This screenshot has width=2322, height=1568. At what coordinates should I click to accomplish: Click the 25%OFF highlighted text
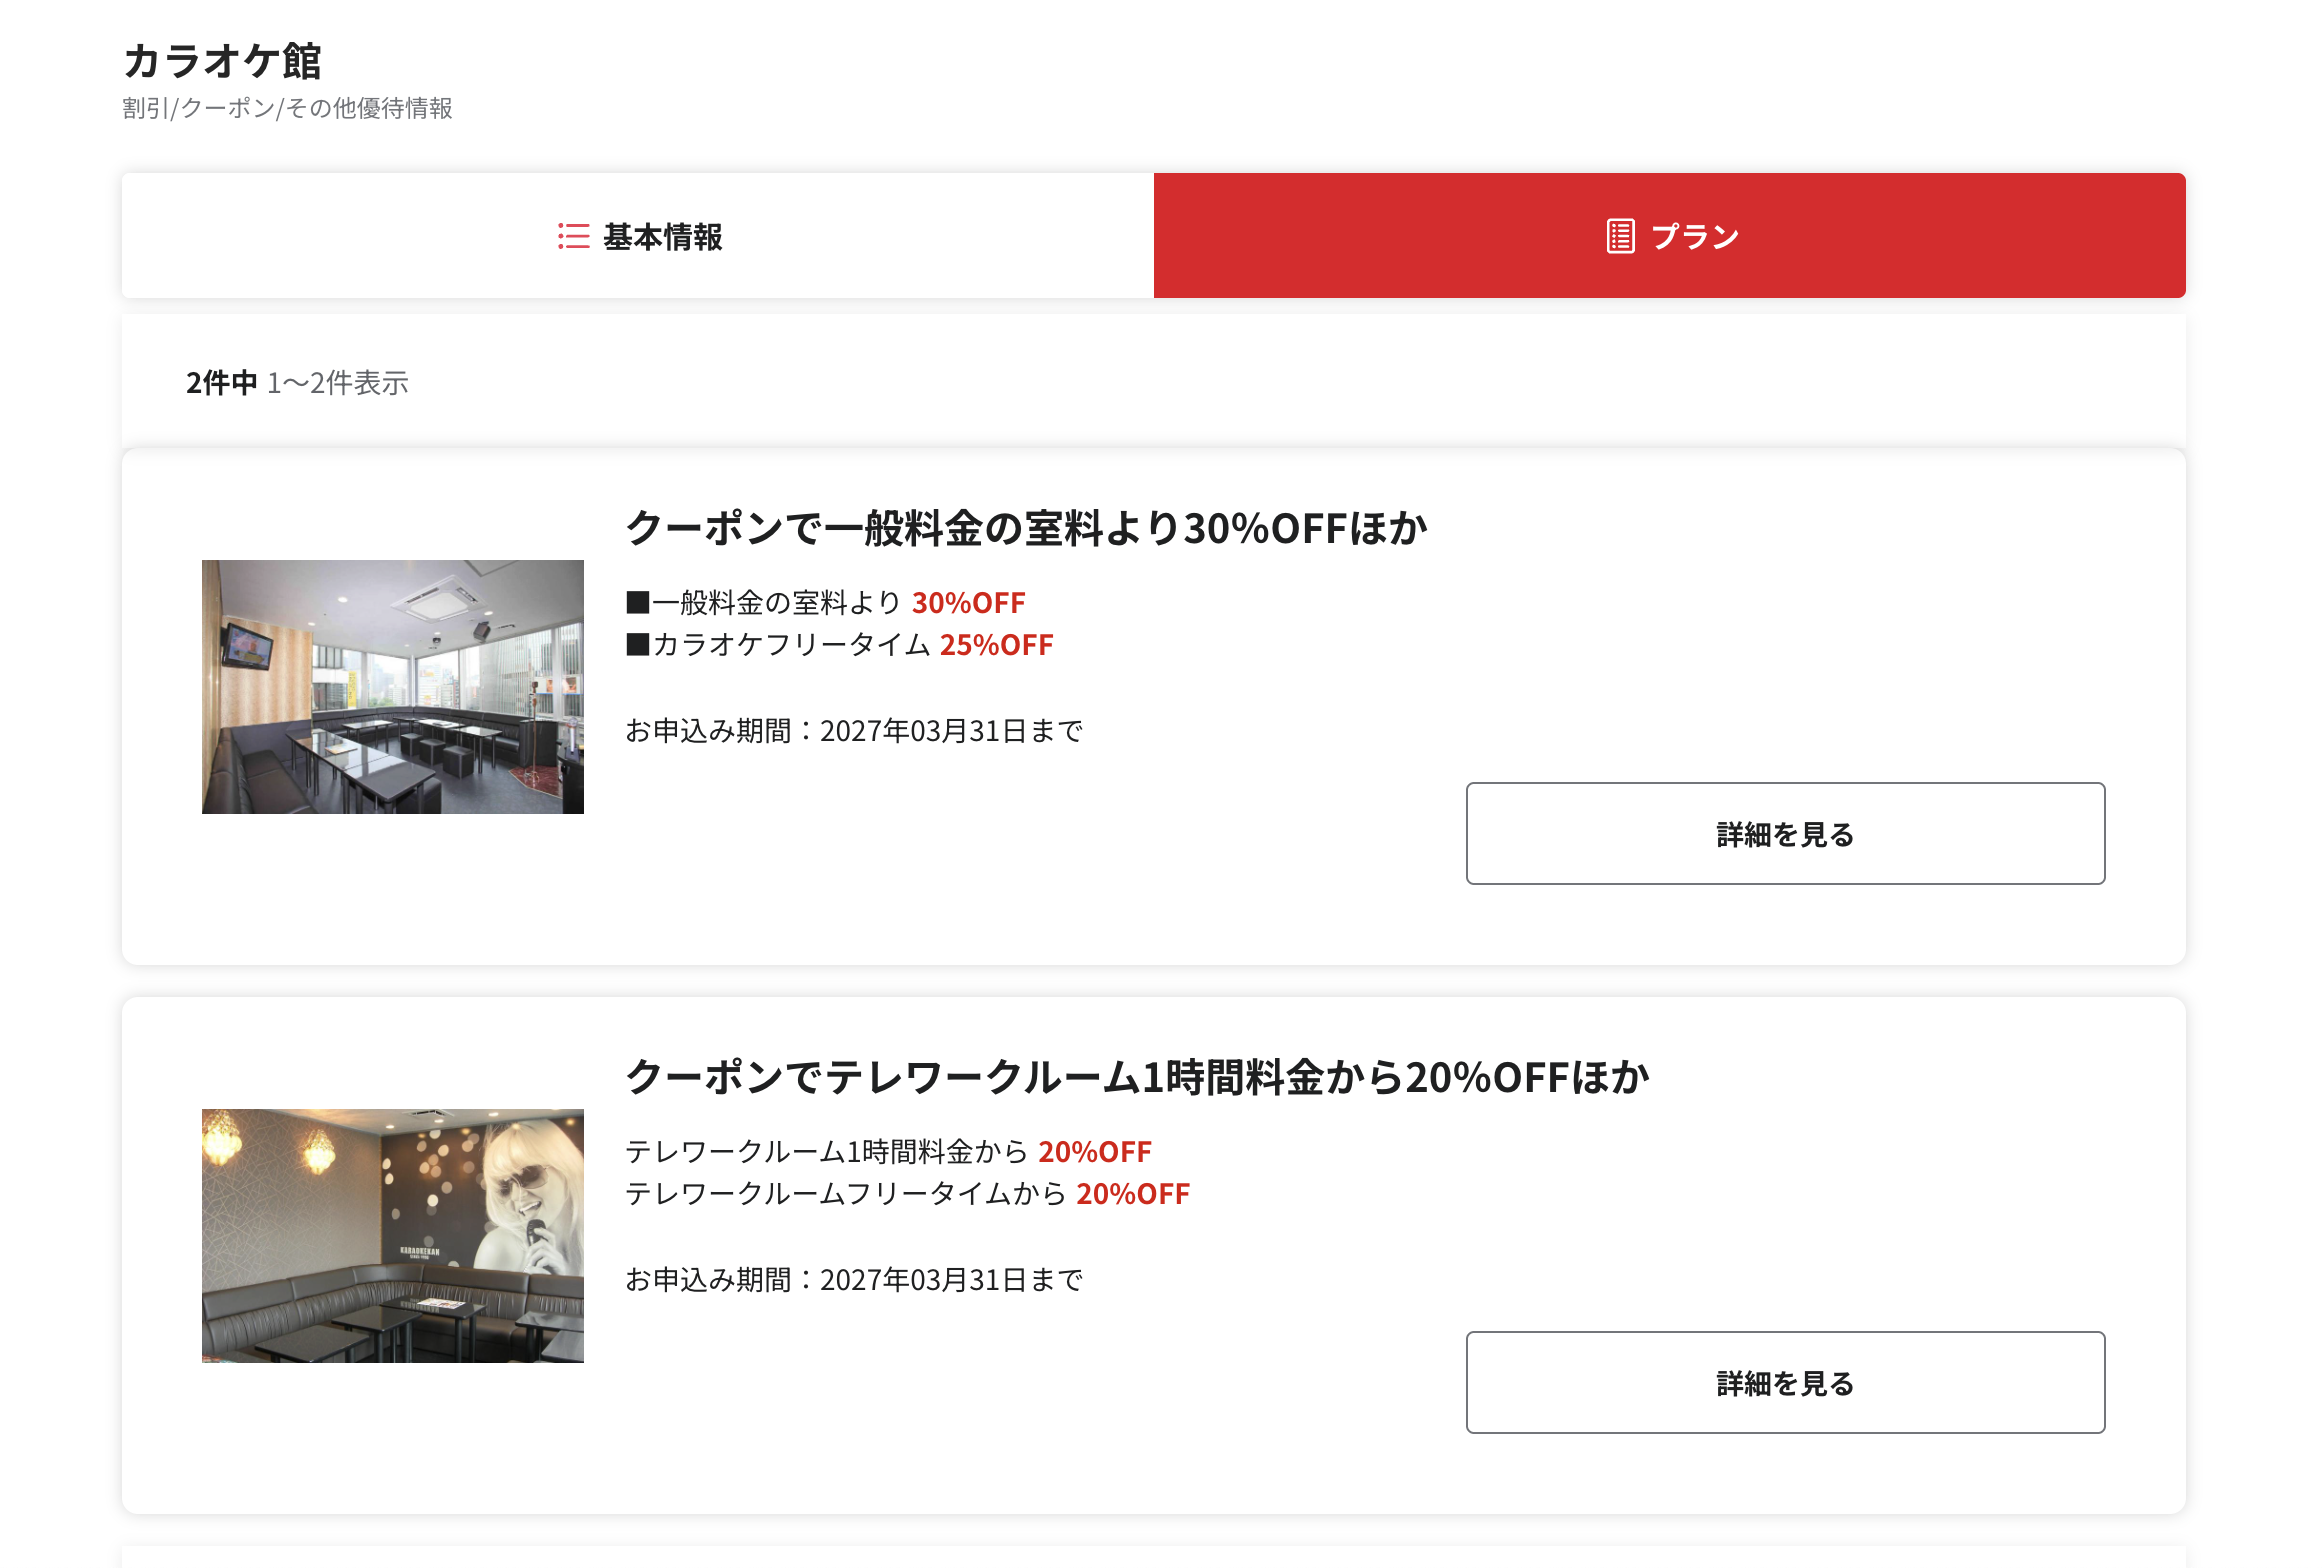tap(995, 645)
